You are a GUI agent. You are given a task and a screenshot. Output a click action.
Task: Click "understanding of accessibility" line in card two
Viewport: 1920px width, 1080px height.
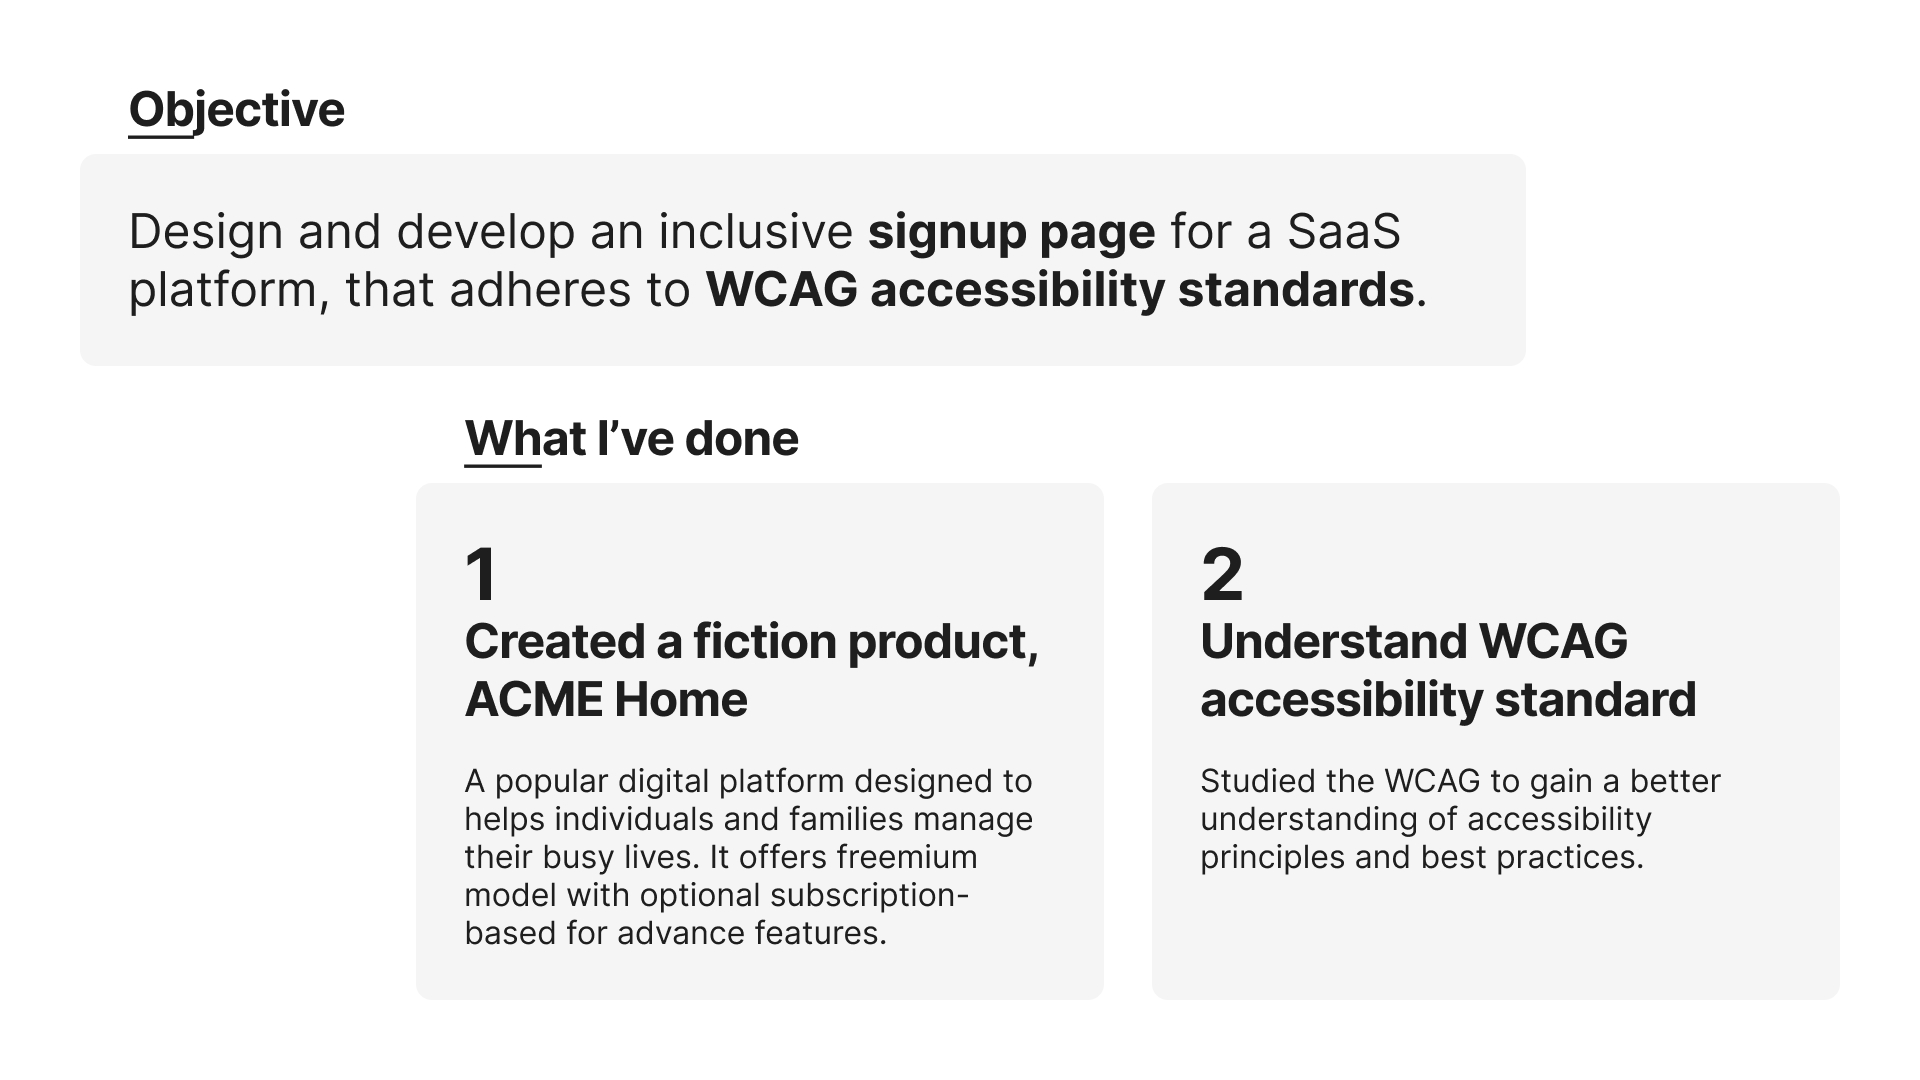tap(1425, 819)
